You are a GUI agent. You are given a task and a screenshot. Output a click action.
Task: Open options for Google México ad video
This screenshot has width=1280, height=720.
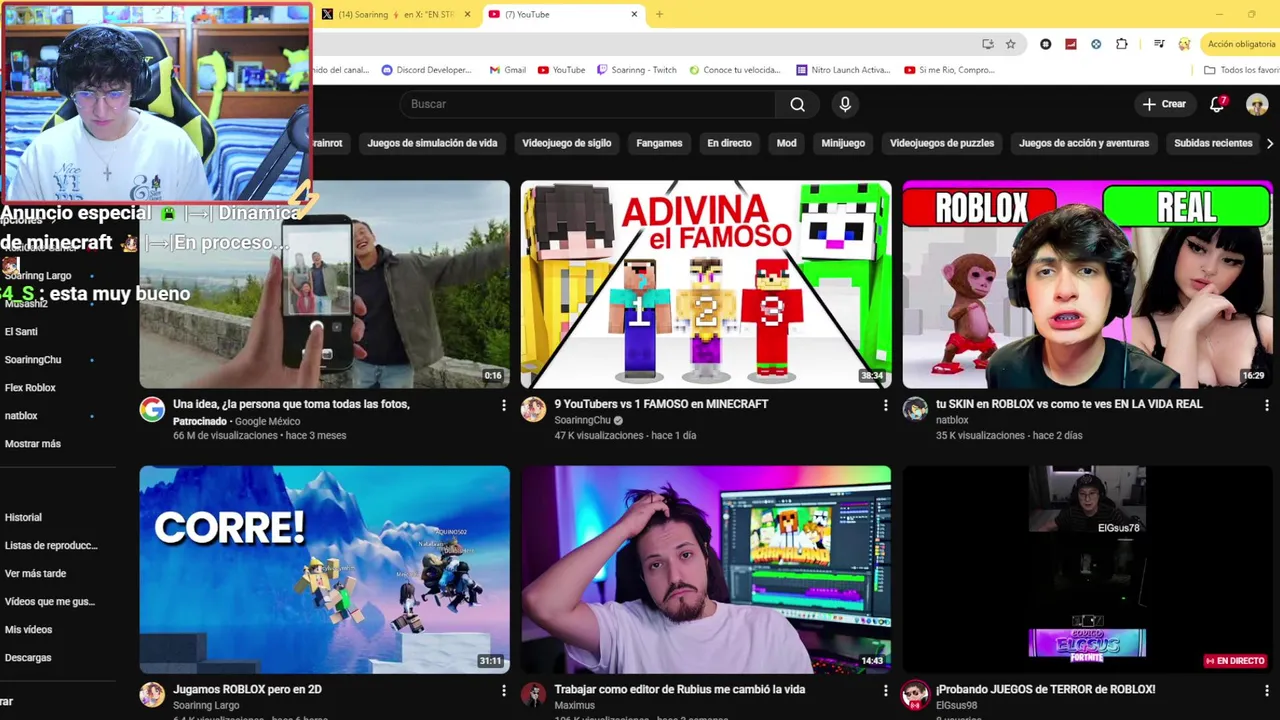pyautogui.click(x=503, y=405)
